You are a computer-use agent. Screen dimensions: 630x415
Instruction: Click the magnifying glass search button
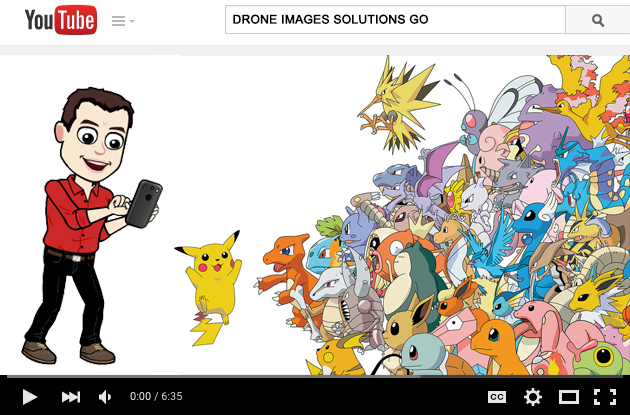tap(597, 20)
